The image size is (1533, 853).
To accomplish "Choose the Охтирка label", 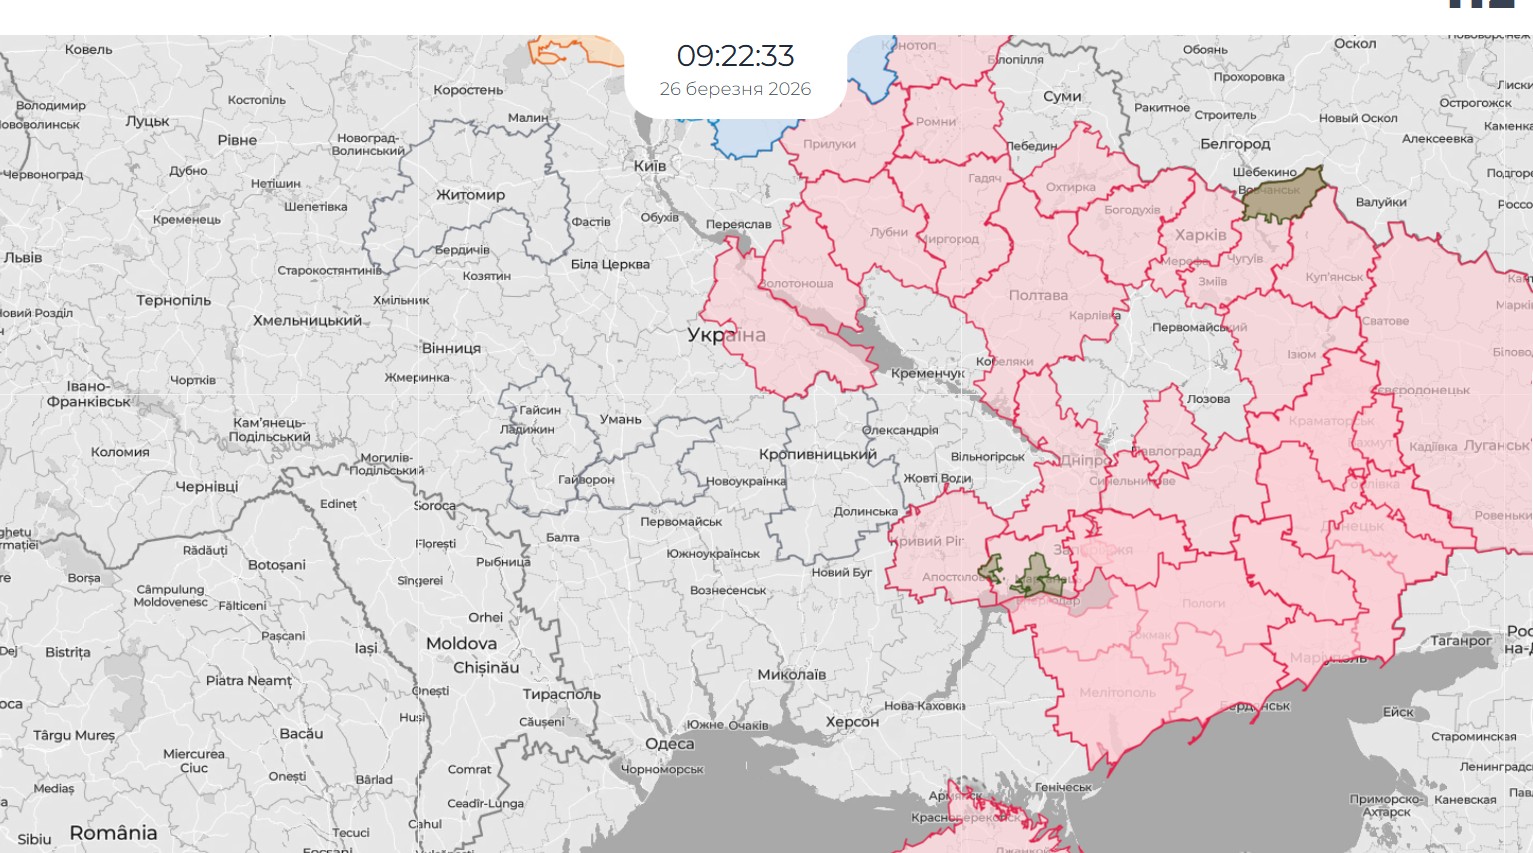I will pyautogui.click(x=1070, y=187).
